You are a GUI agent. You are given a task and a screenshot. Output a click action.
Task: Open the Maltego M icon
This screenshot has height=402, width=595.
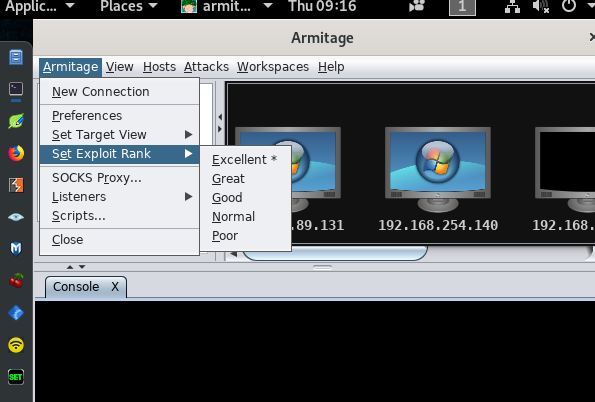click(16, 249)
